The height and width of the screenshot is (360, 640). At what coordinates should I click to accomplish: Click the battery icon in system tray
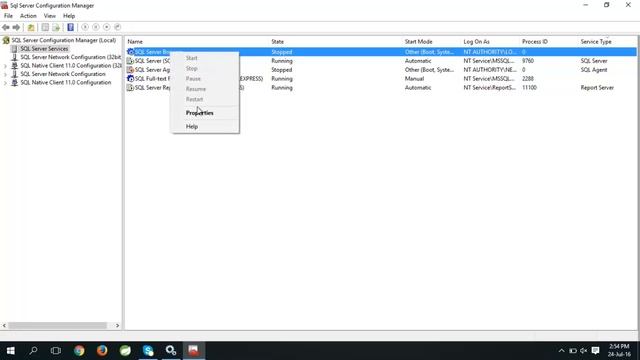pos(573,351)
